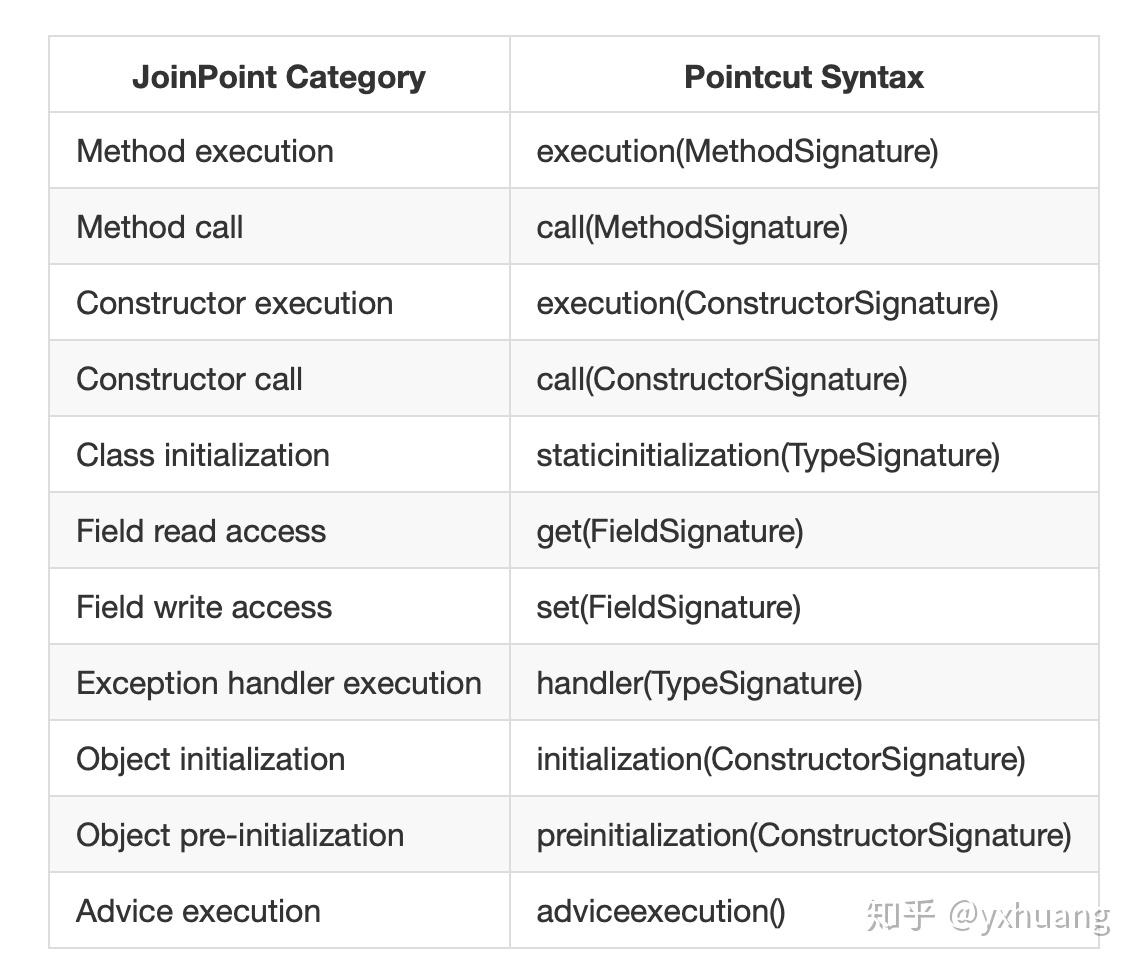Select the Constructor call cell

tap(190, 379)
